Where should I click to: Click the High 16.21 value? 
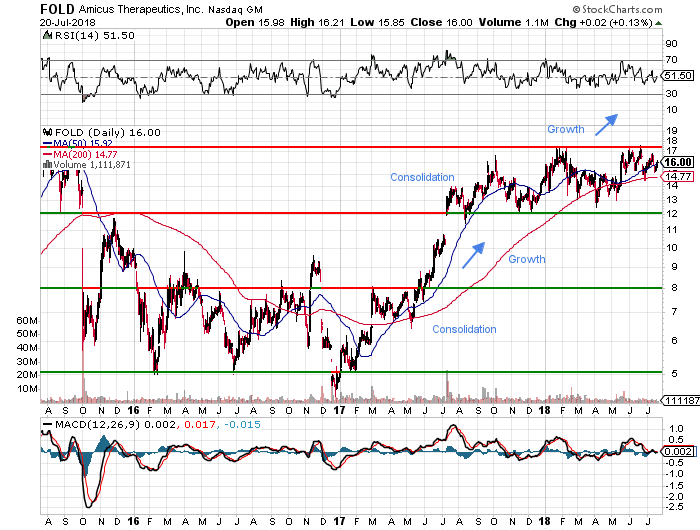(317, 22)
